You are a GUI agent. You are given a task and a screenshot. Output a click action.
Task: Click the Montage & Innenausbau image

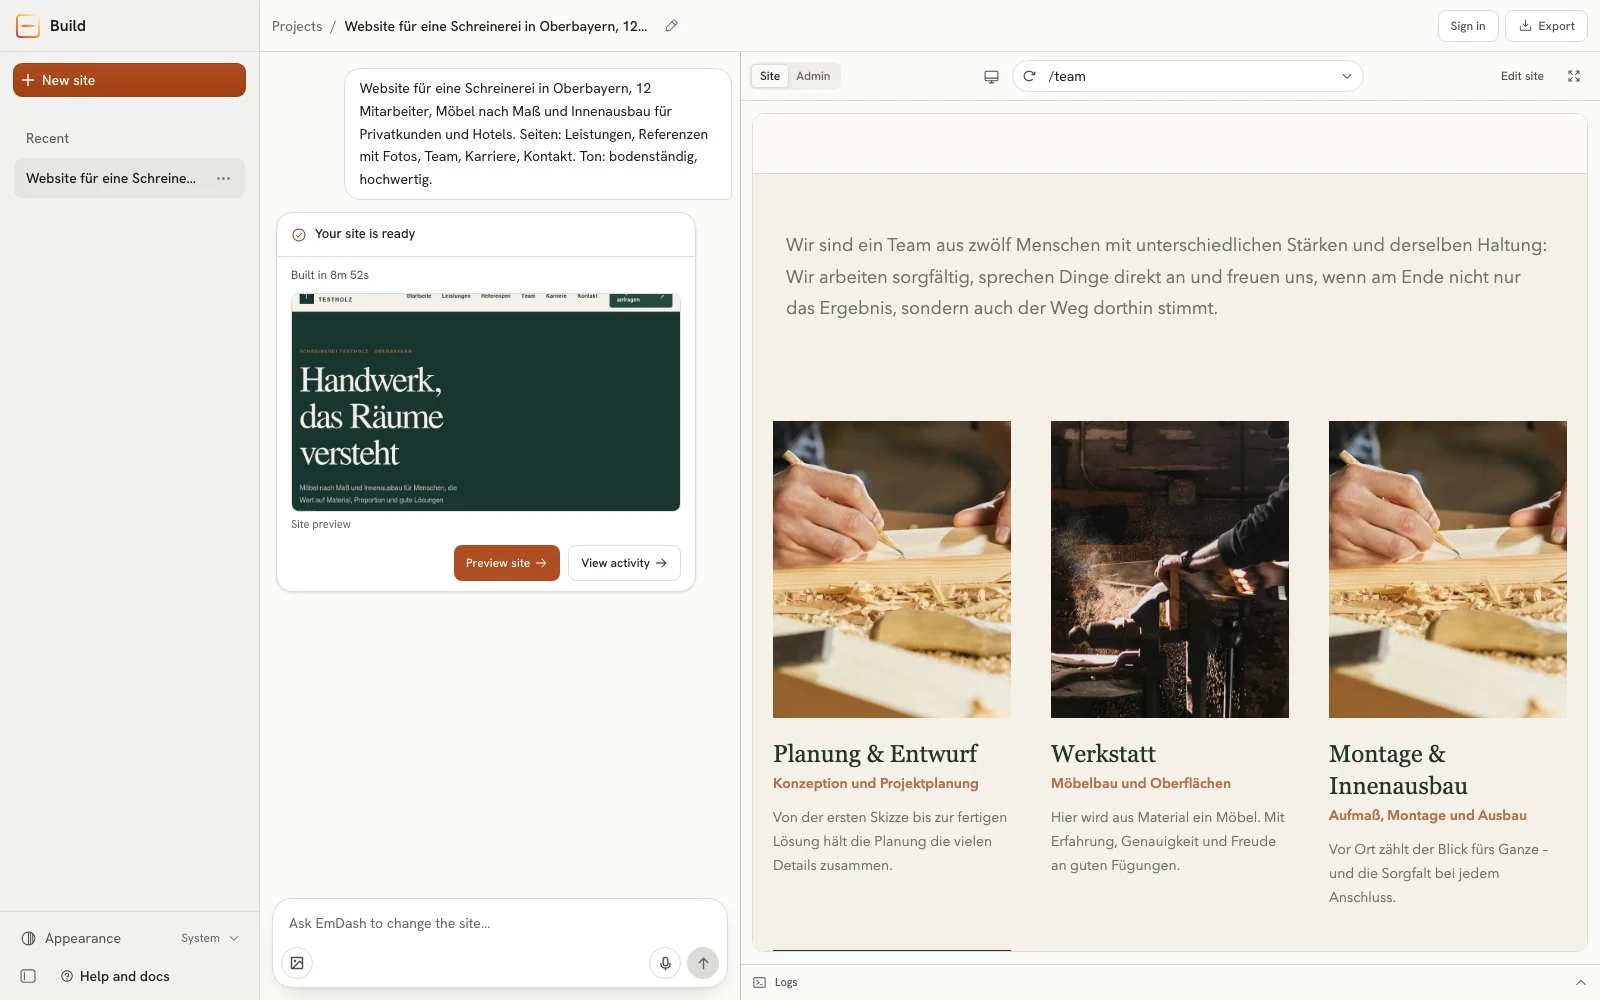point(1448,569)
